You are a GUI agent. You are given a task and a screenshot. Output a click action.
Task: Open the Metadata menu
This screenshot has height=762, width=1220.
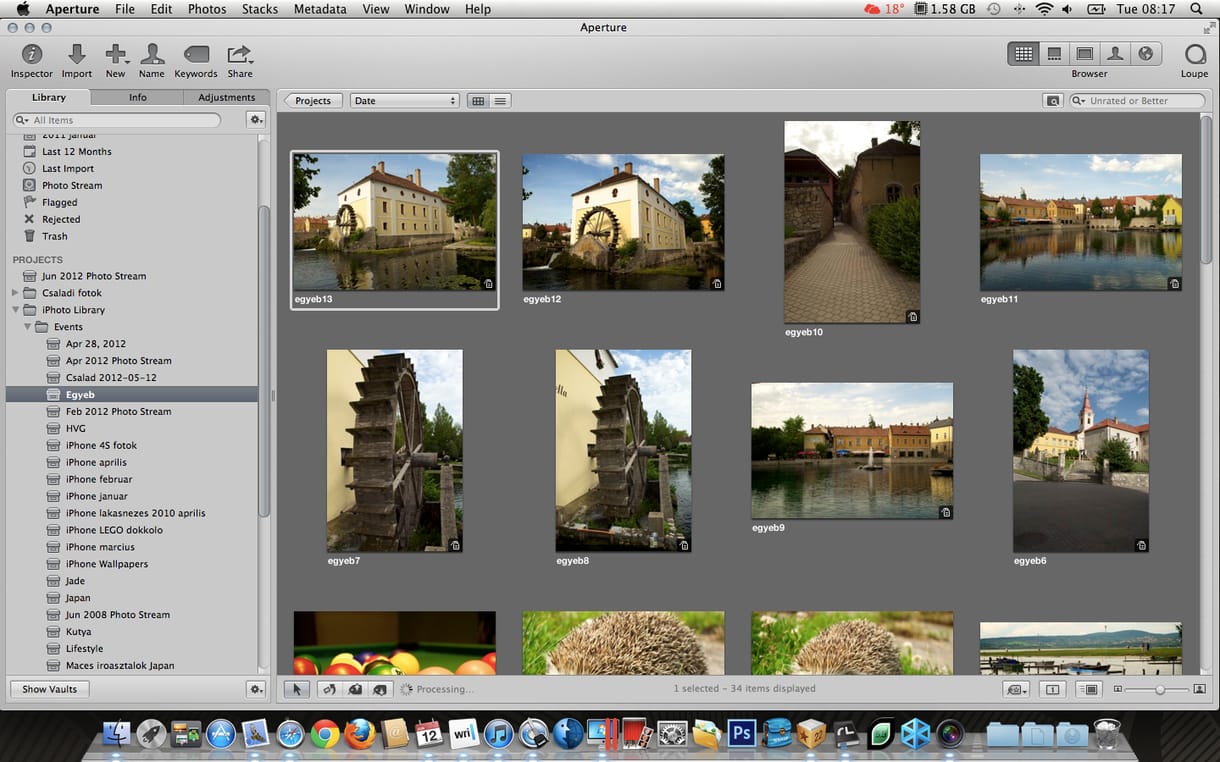(x=320, y=9)
